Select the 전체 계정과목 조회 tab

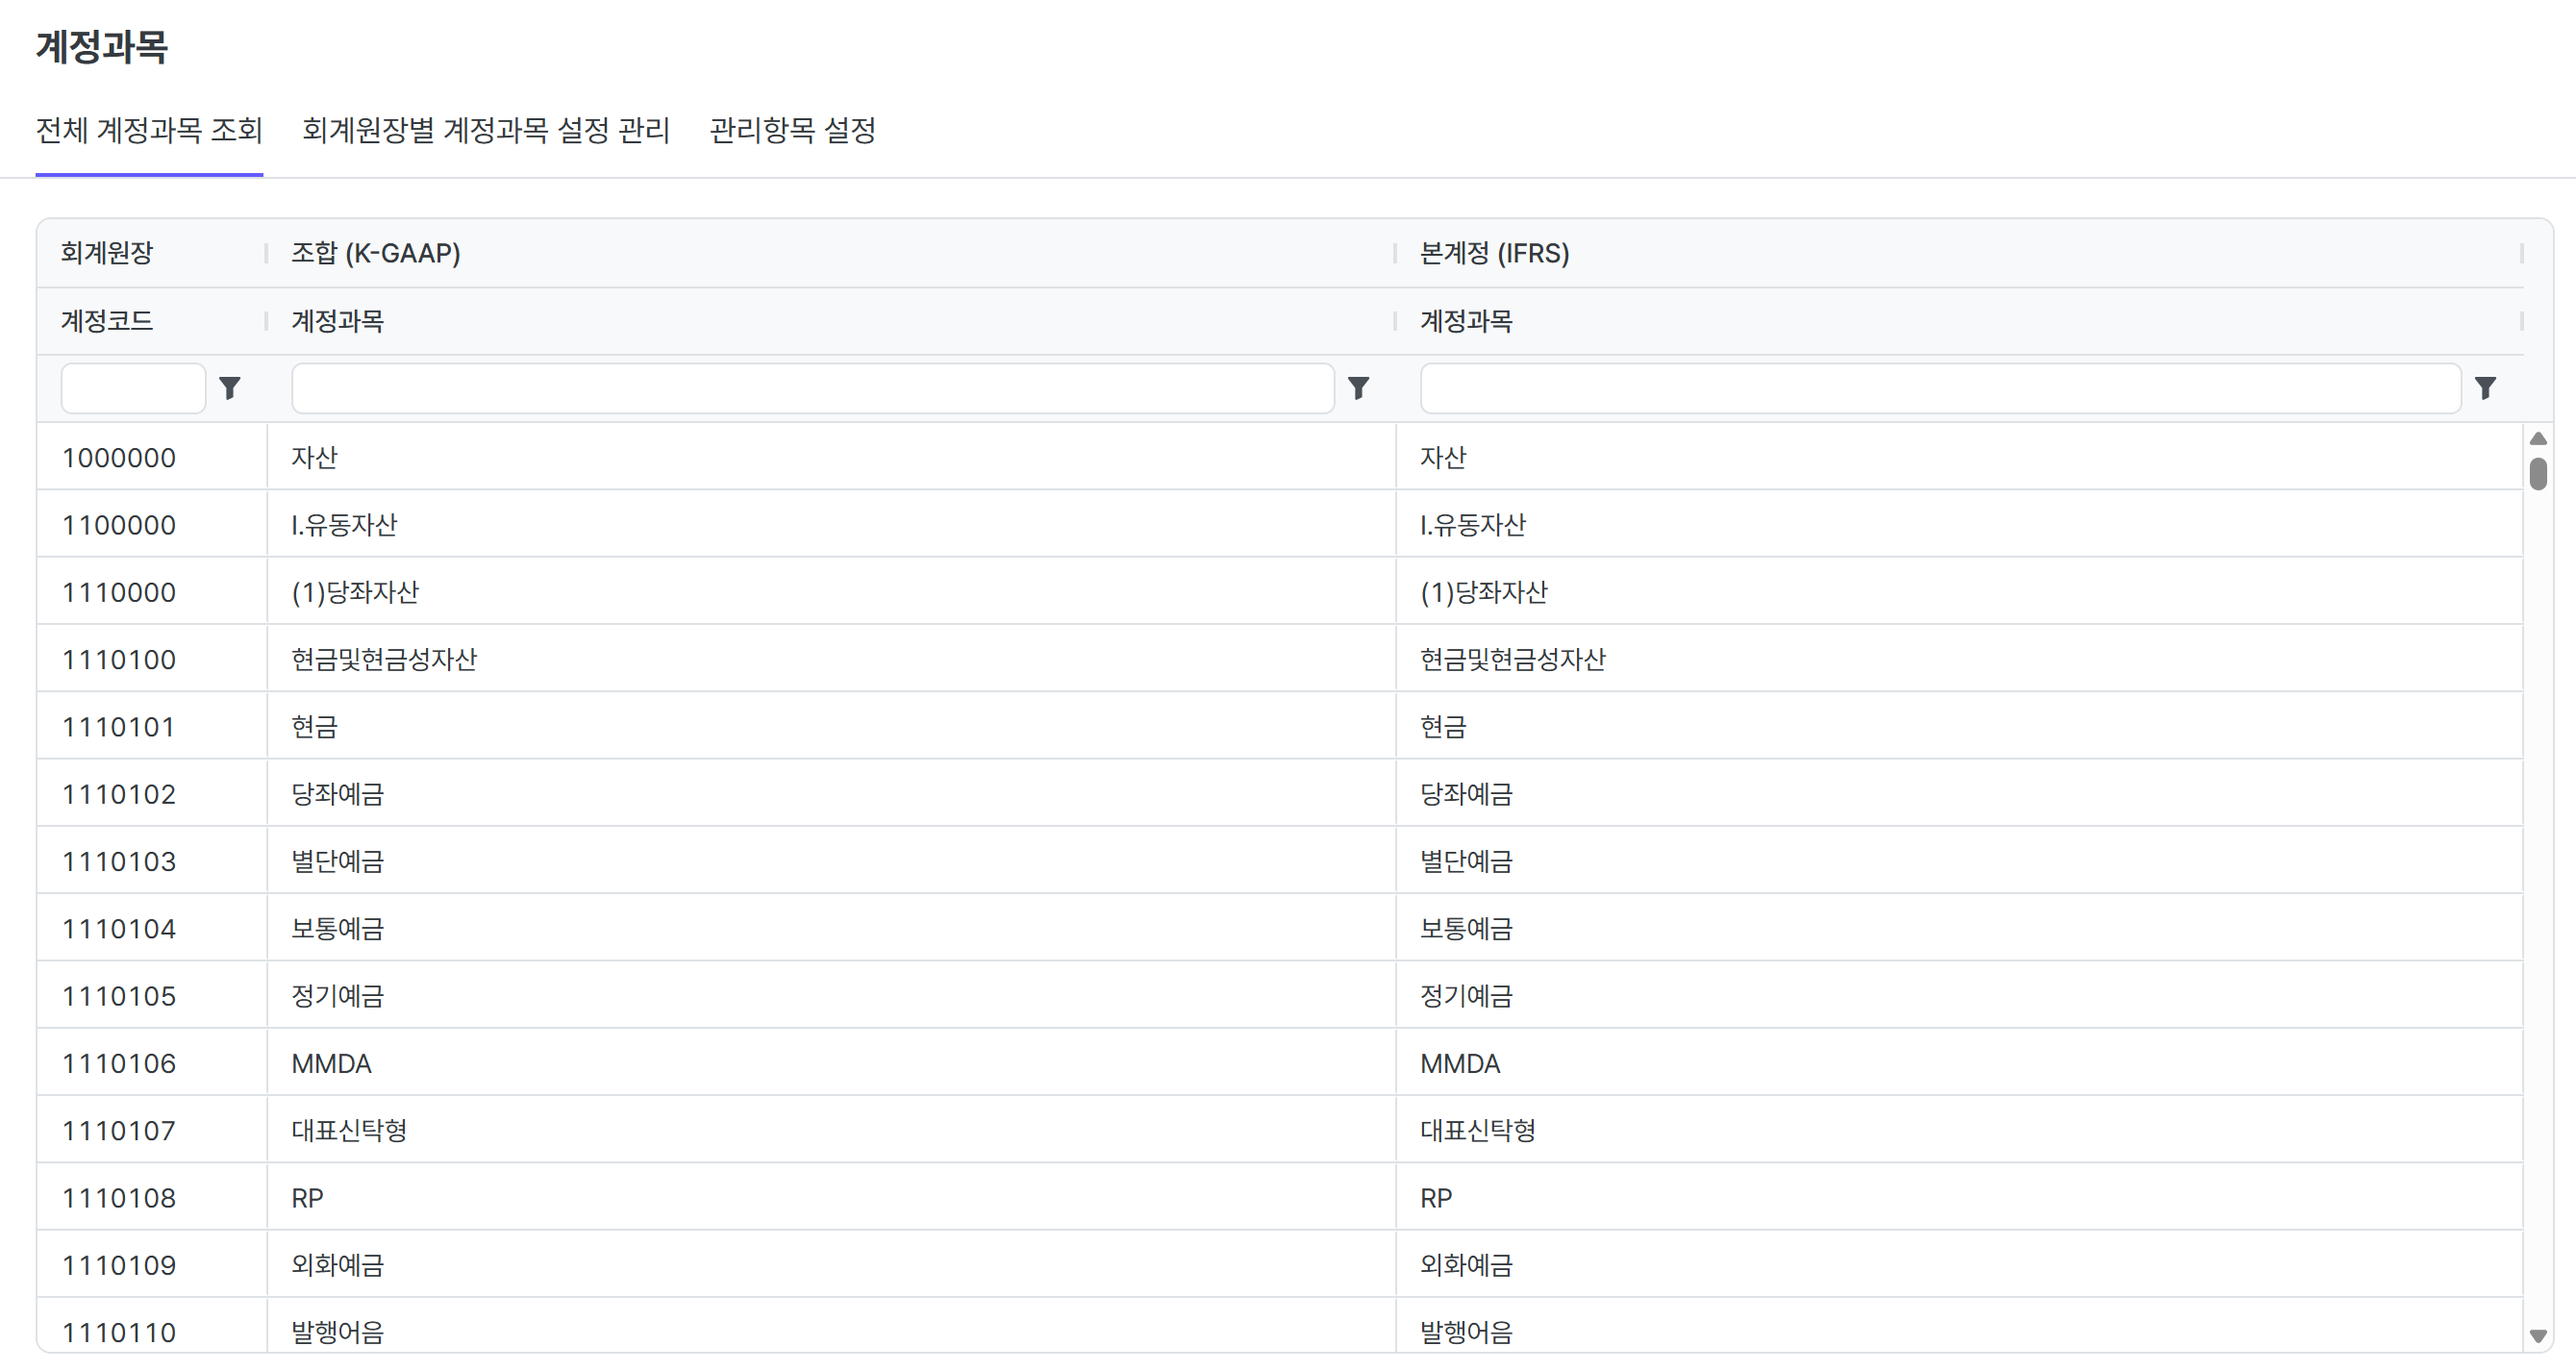click(x=149, y=130)
